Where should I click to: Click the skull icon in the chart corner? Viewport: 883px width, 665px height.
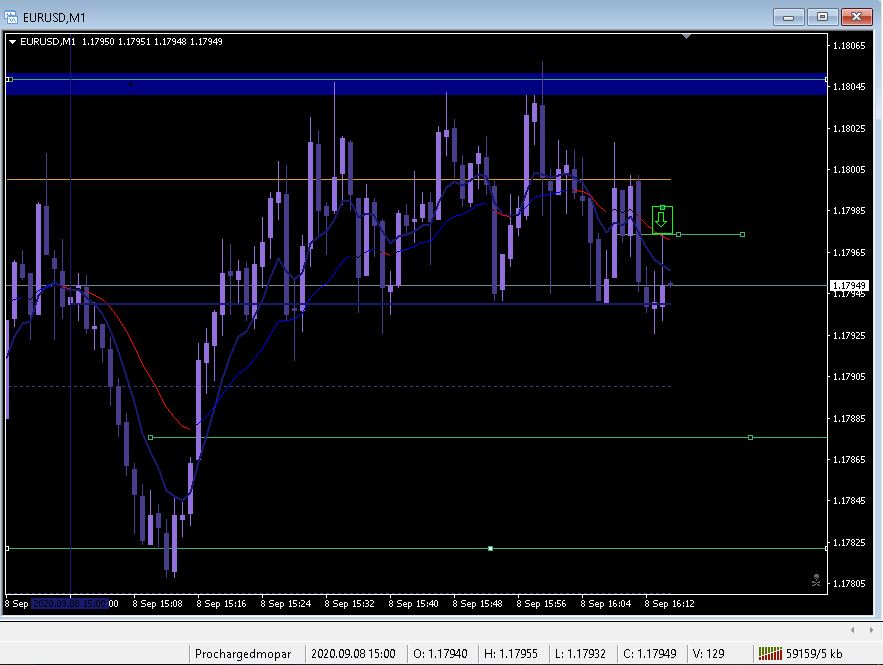pyautogui.click(x=815, y=580)
